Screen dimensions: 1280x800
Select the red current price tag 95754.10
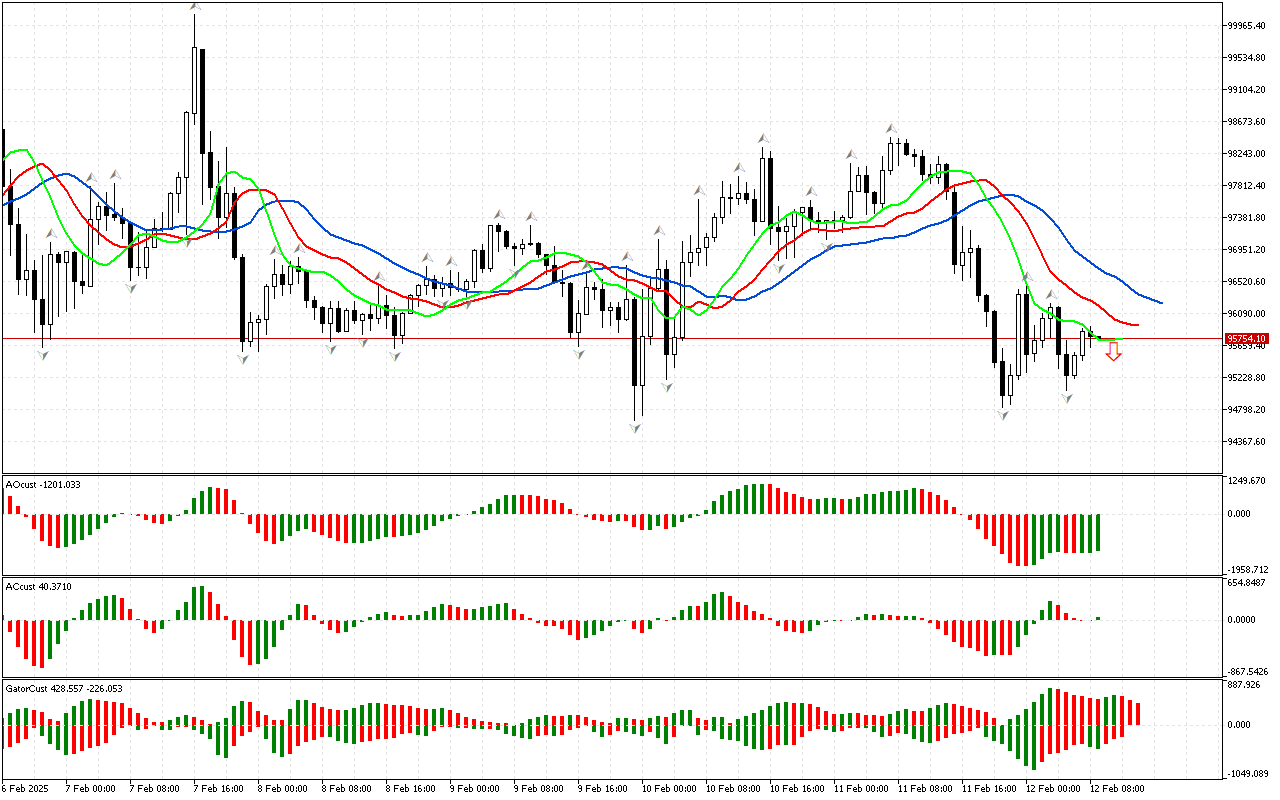point(1248,339)
